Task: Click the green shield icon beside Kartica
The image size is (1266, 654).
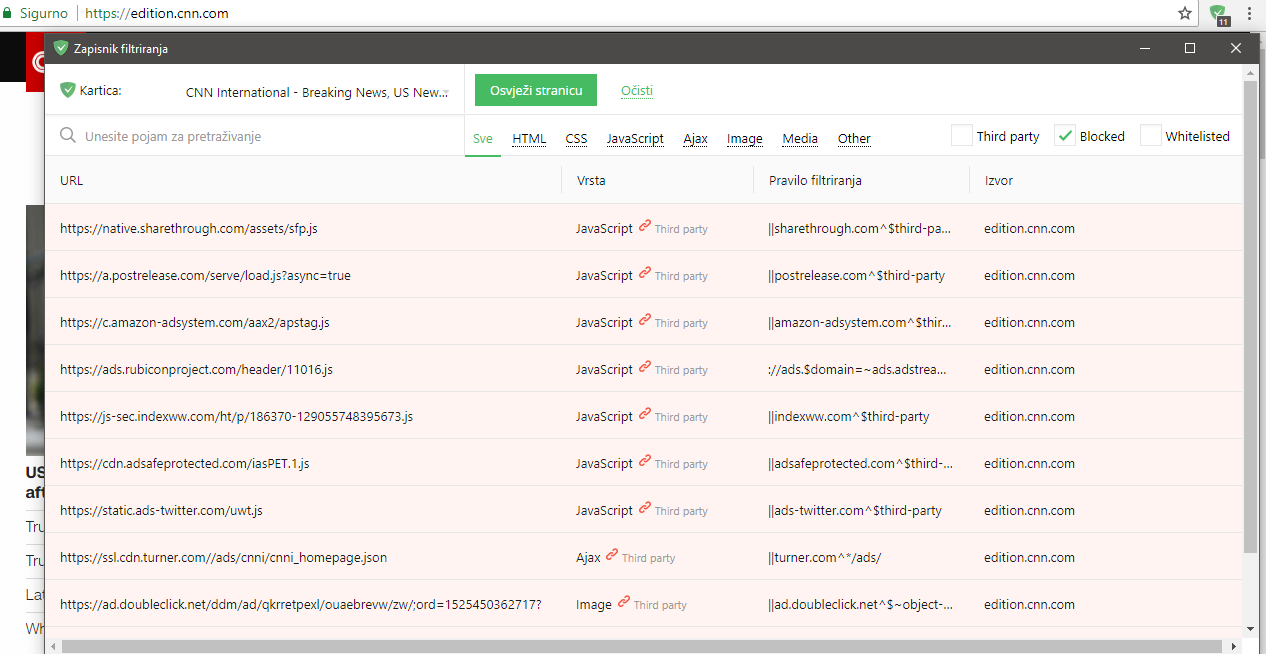Action: (68, 90)
